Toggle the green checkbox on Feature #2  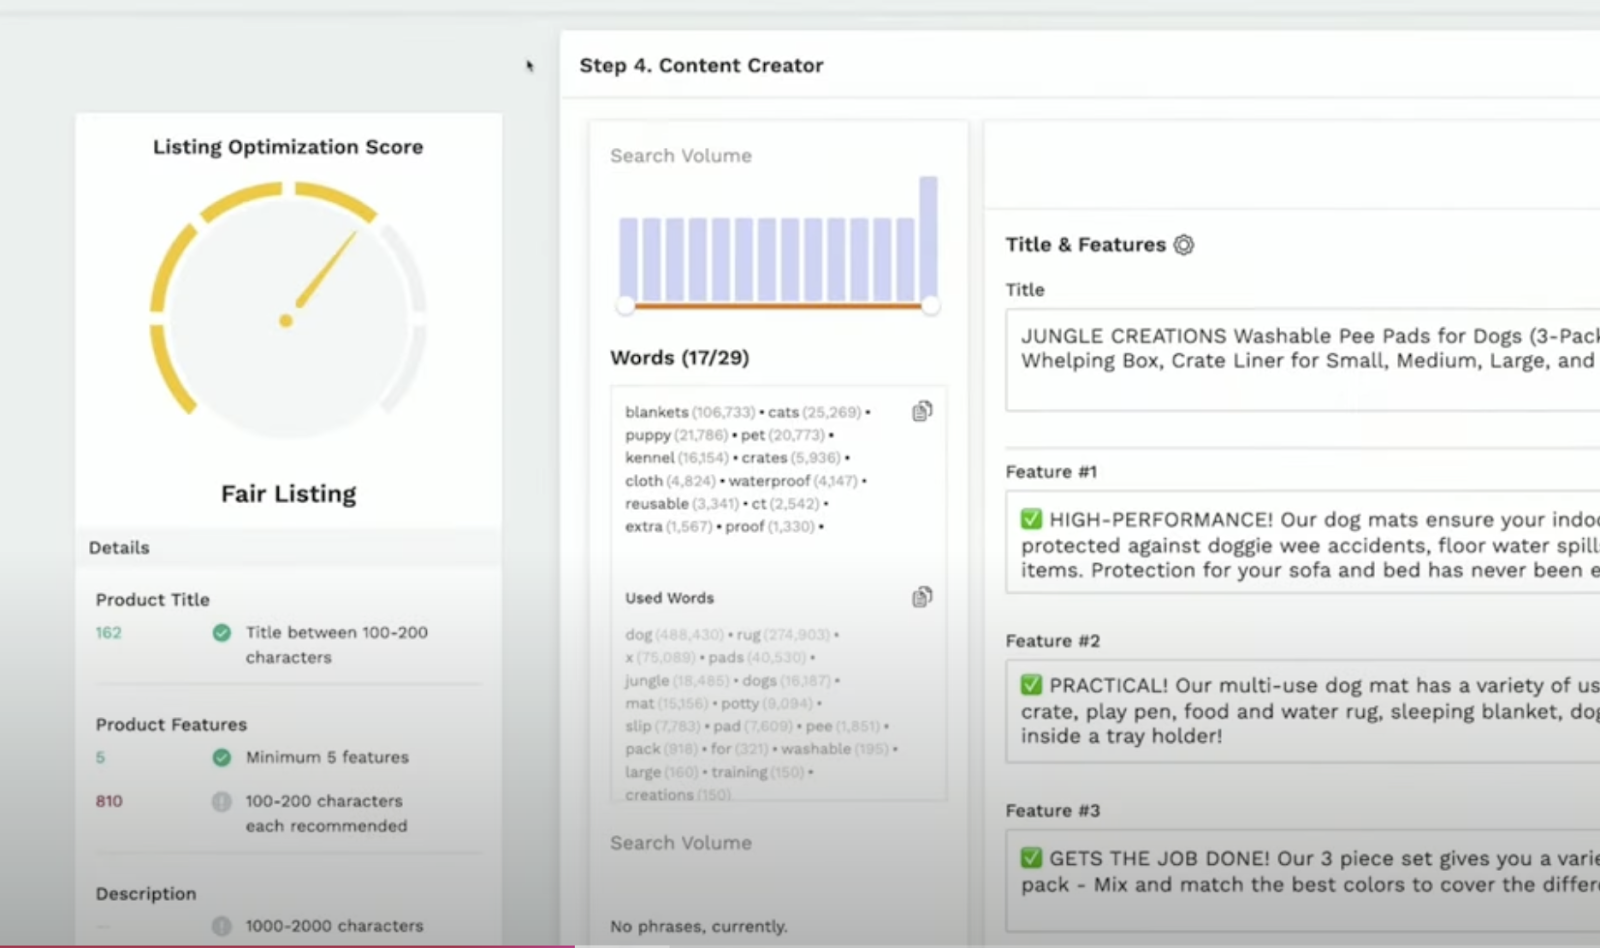[1031, 685]
